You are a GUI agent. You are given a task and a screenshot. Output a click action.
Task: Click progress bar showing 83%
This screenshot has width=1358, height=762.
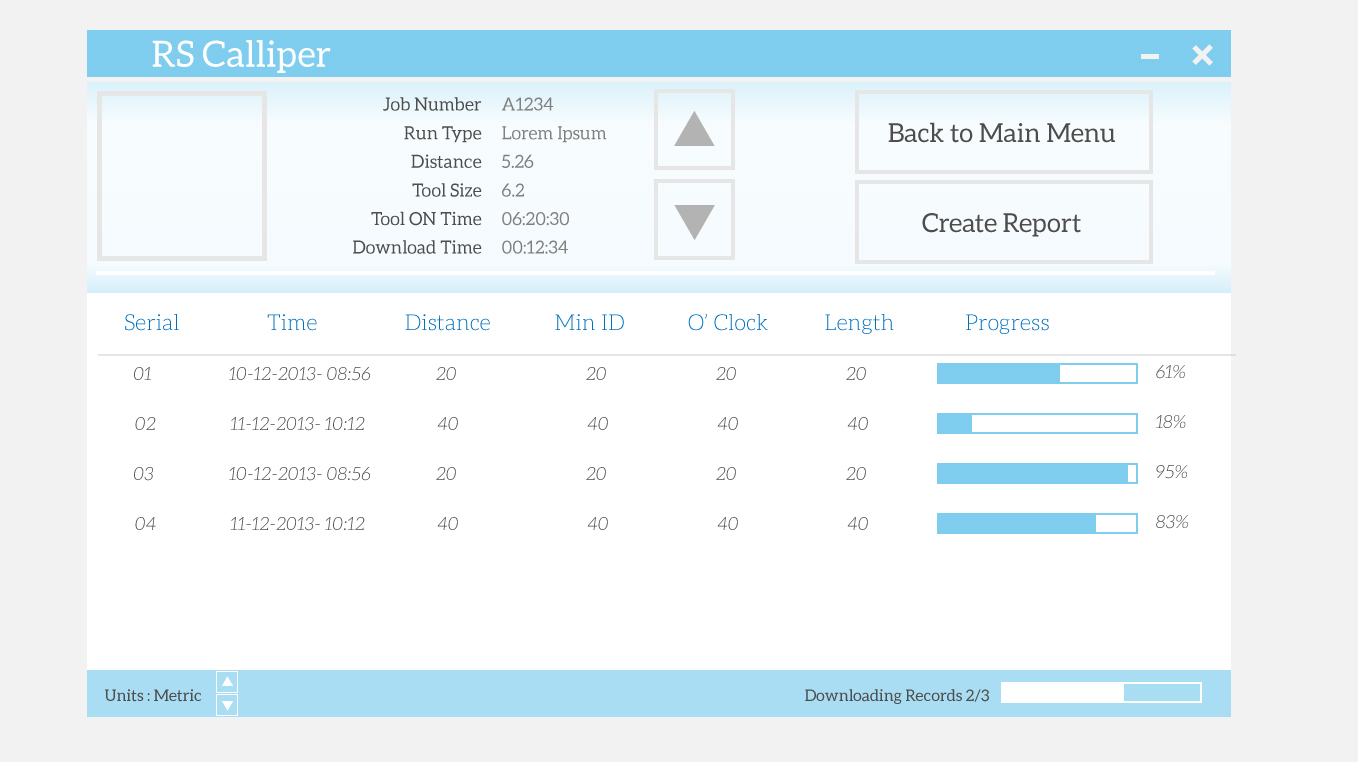1037,524
